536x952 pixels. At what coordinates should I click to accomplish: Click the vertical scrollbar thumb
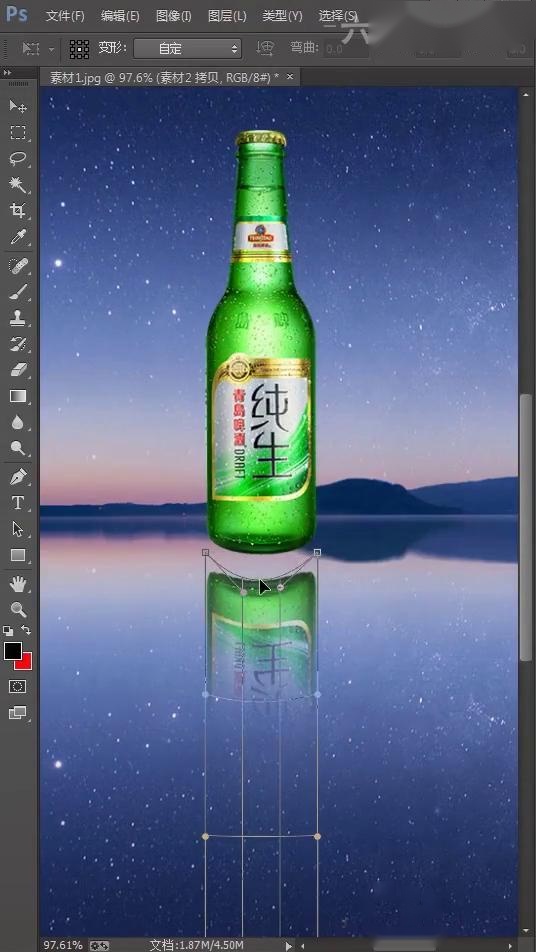[526, 527]
